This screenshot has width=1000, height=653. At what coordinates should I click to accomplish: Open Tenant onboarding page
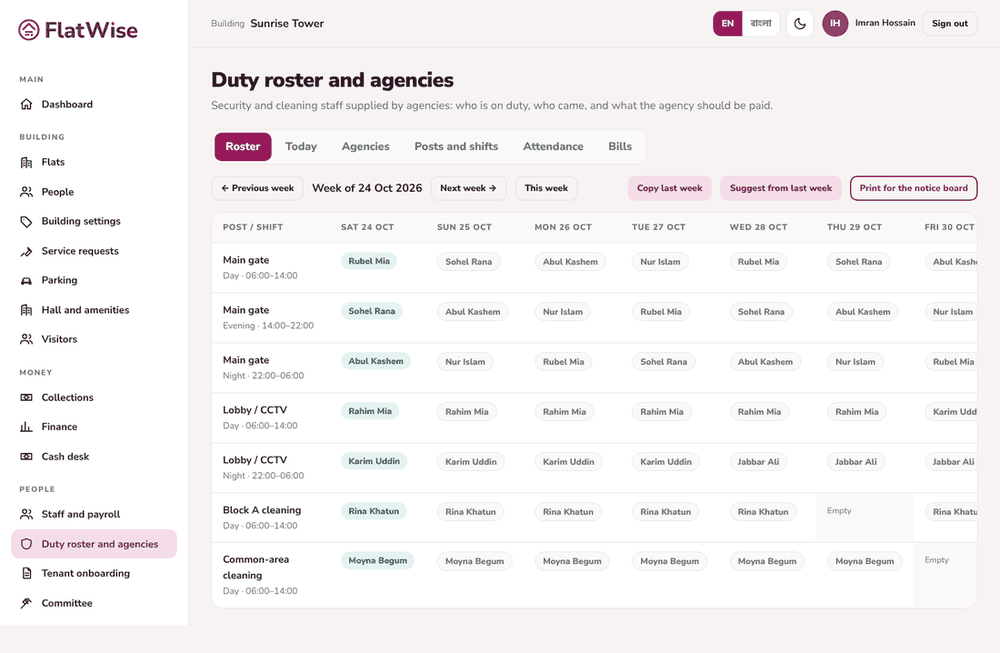click(94, 573)
